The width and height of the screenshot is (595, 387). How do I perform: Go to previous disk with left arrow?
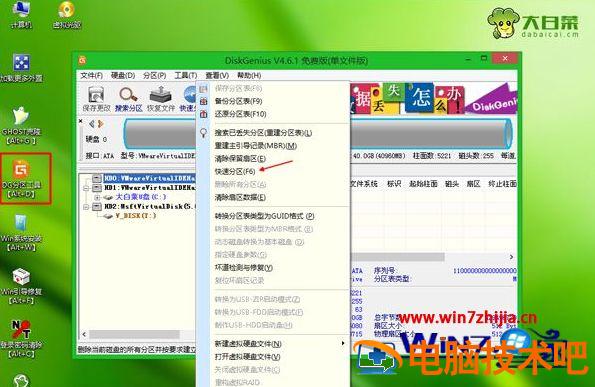click(x=91, y=124)
